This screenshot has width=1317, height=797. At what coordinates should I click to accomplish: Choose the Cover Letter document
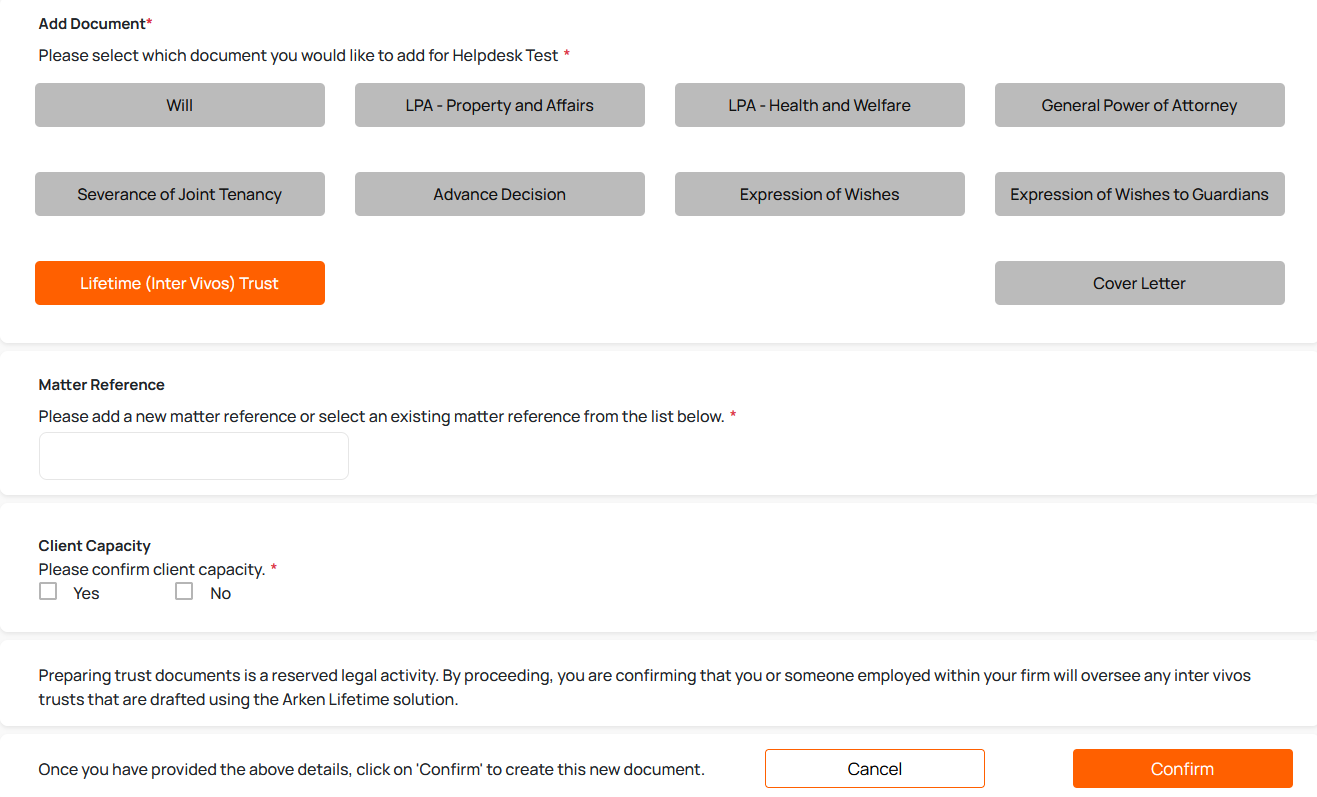tap(1139, 283)
